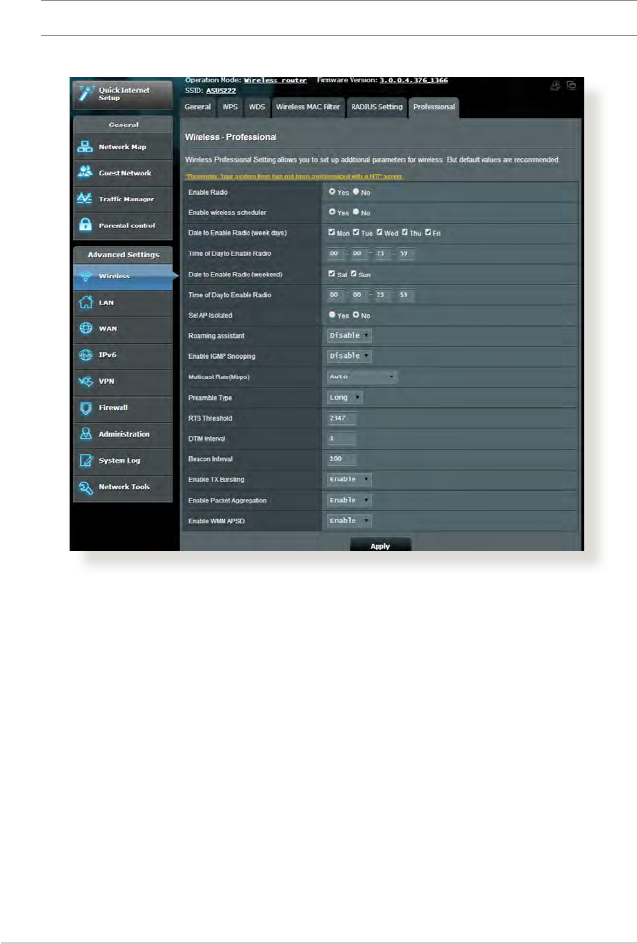Image resolution: width=637 pixels, height=944 pixels.
Task: Switch to the WPS tab
Action: coord(230,107)
